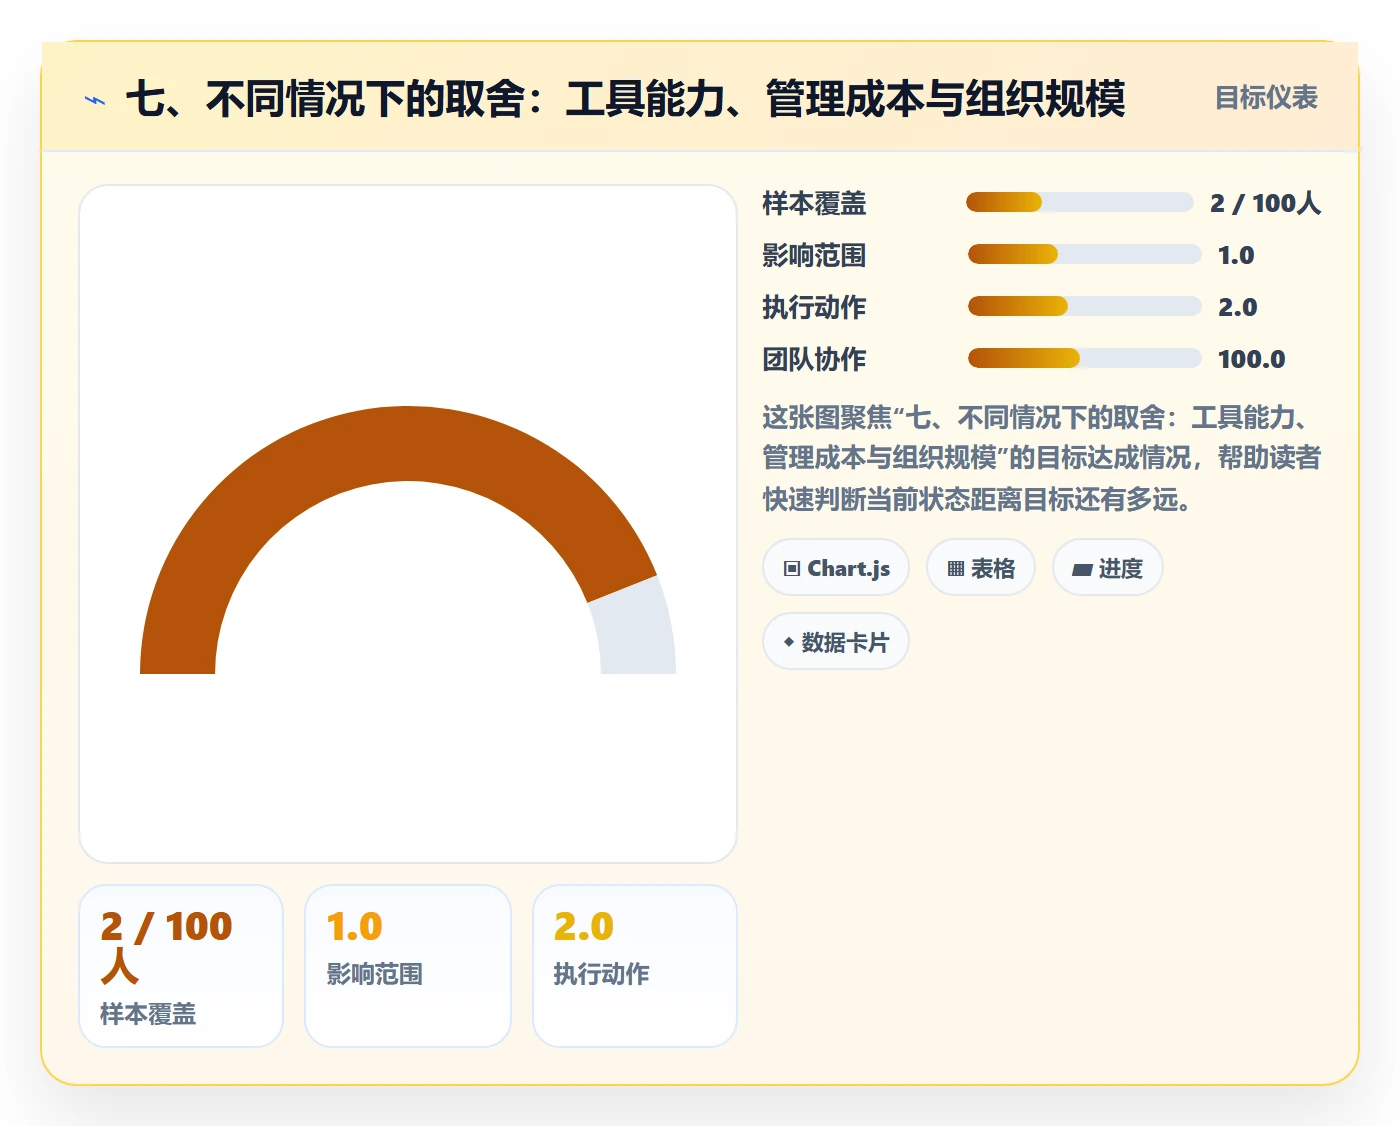This screenshot has width=1400, height=1126.
Task: Select the 进度 tag
Action: [x=1108, y=568]
